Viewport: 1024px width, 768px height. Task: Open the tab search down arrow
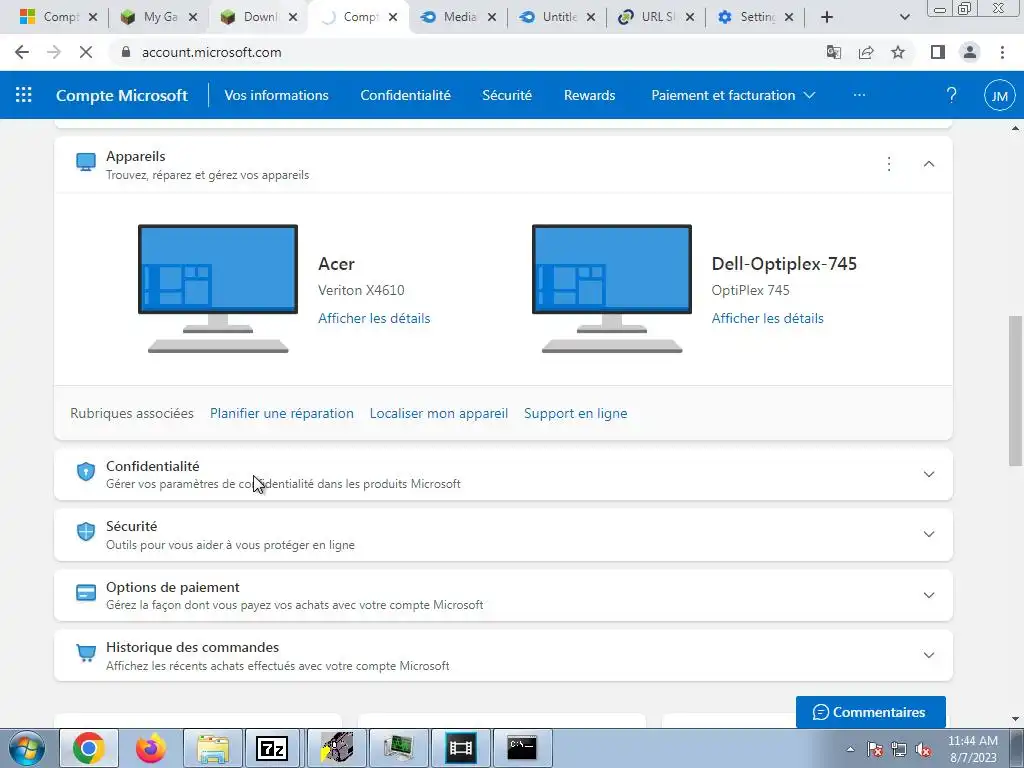pos(904,17)
